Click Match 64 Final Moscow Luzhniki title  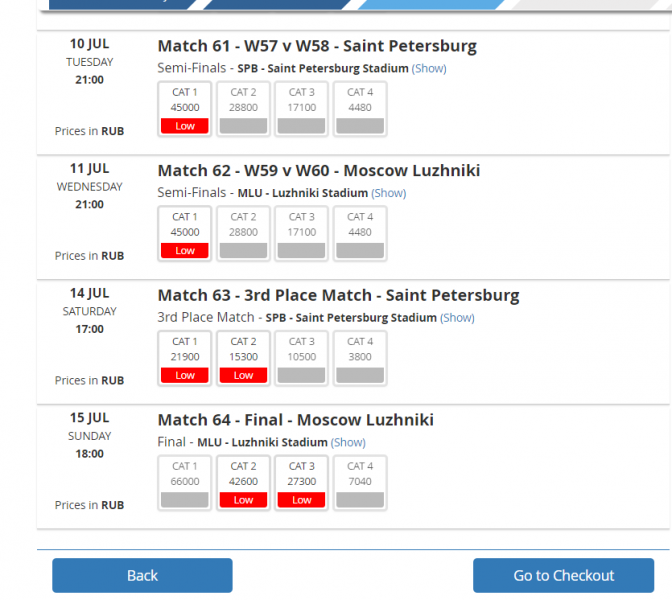295,420
